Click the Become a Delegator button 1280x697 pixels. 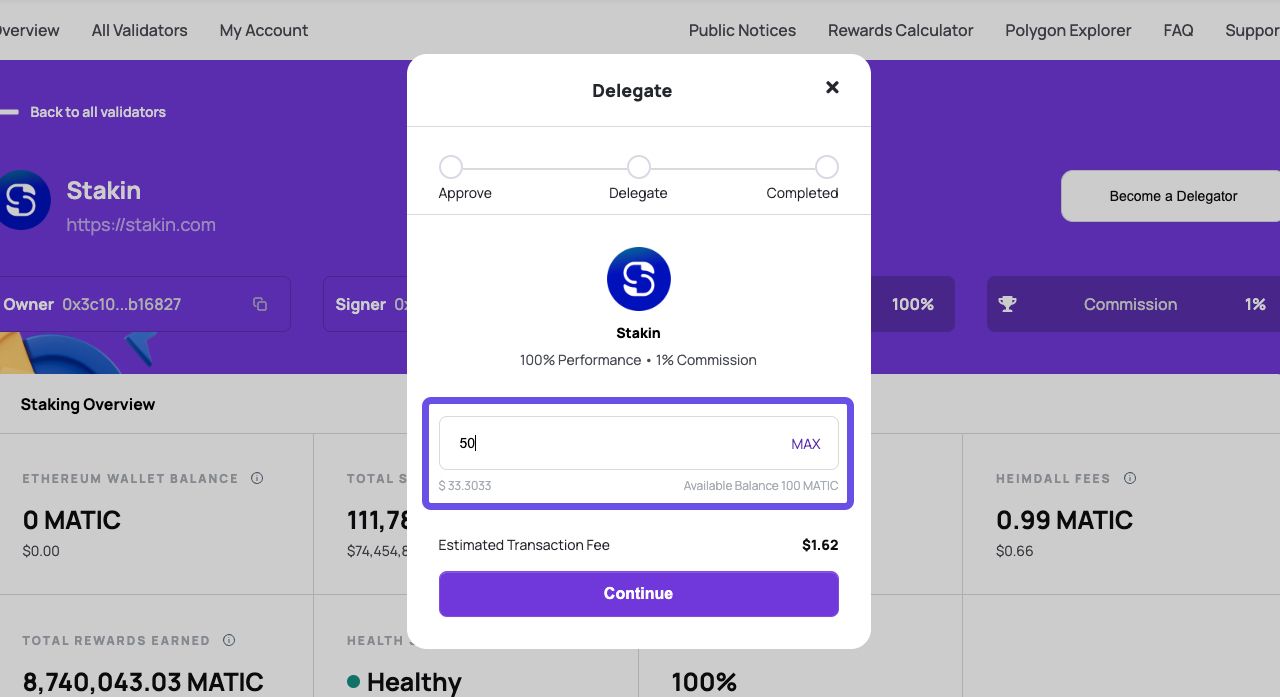[1173, 196]
